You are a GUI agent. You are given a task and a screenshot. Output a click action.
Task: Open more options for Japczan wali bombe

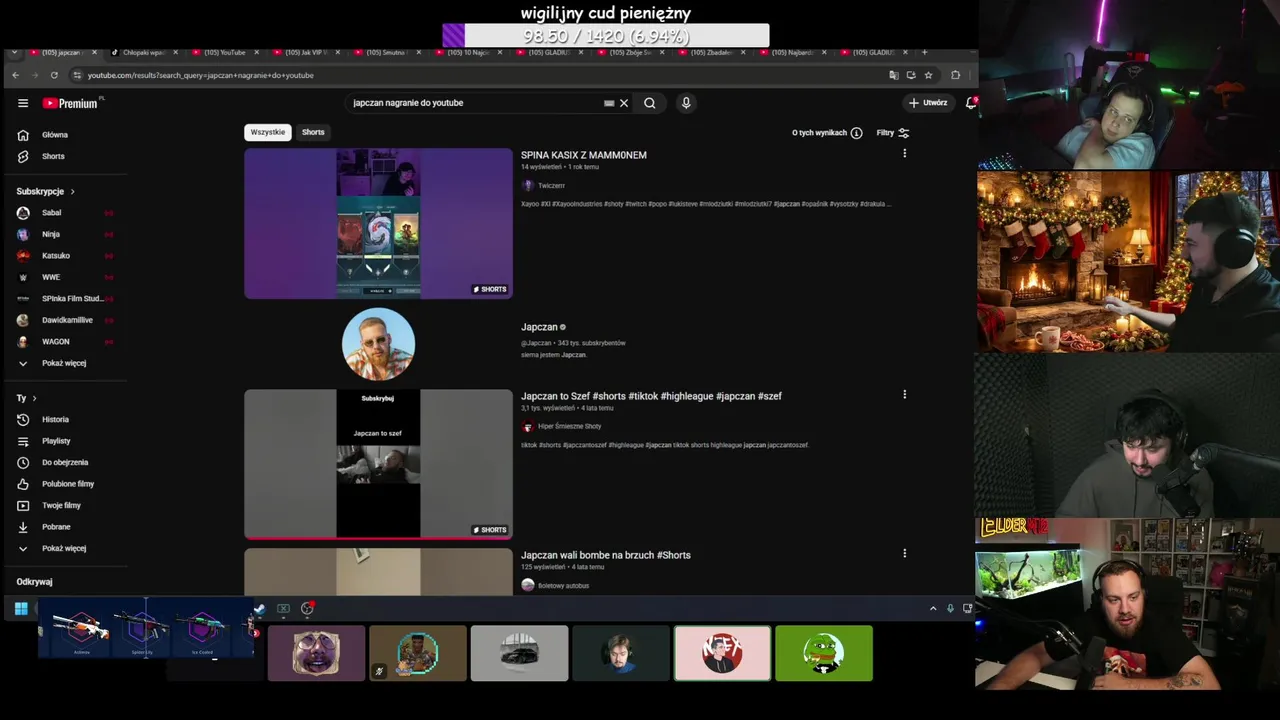[x=904, y=553]
